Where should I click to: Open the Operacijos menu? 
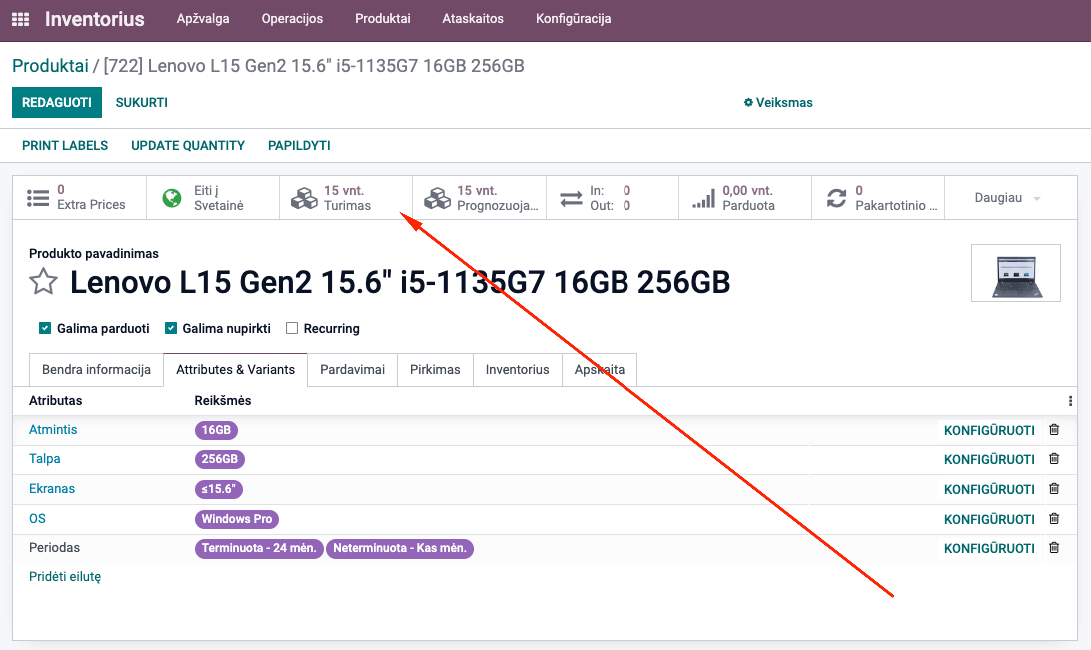(x=292, y=19)
